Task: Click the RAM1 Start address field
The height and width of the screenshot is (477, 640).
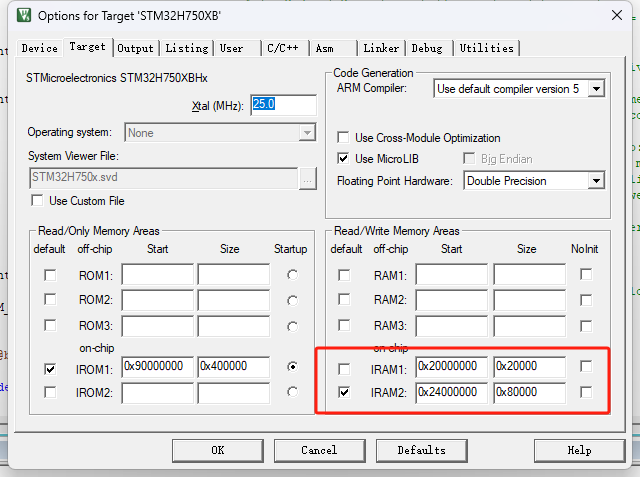Action: pos(452,274)
